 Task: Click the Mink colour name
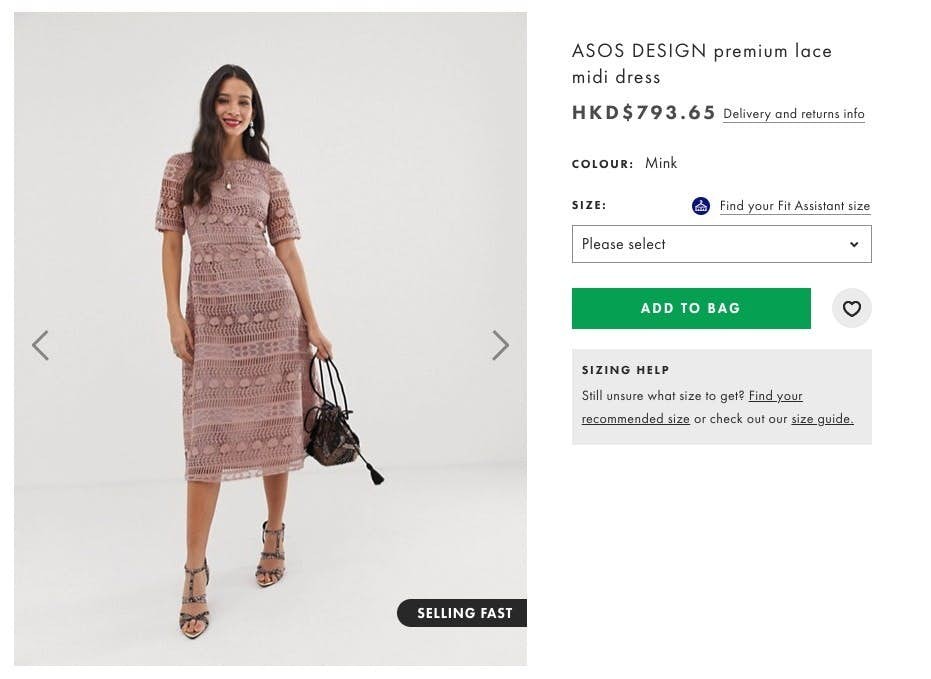pos(661,163)
